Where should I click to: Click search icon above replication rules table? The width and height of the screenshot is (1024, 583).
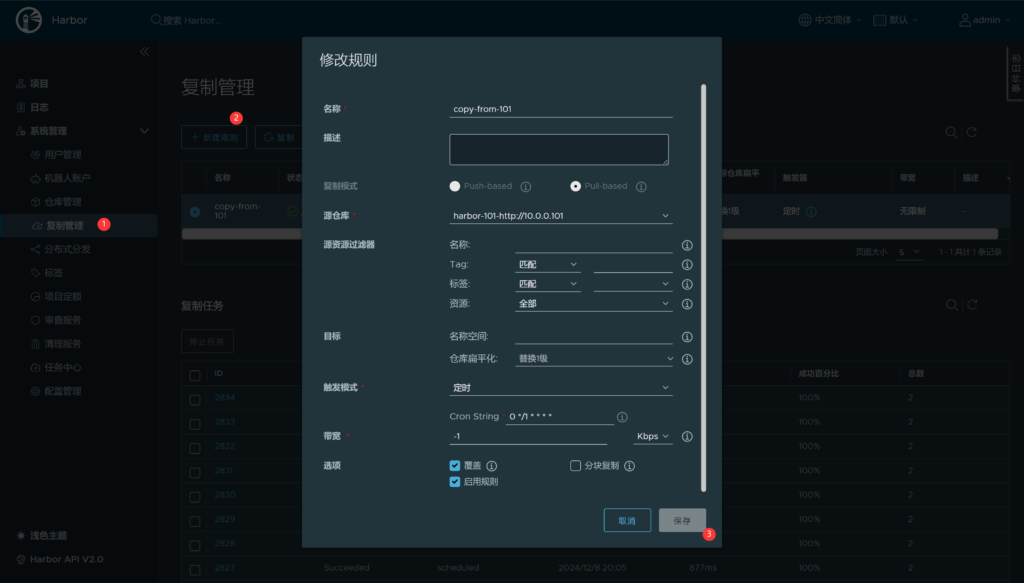click(x=952, y=133)
